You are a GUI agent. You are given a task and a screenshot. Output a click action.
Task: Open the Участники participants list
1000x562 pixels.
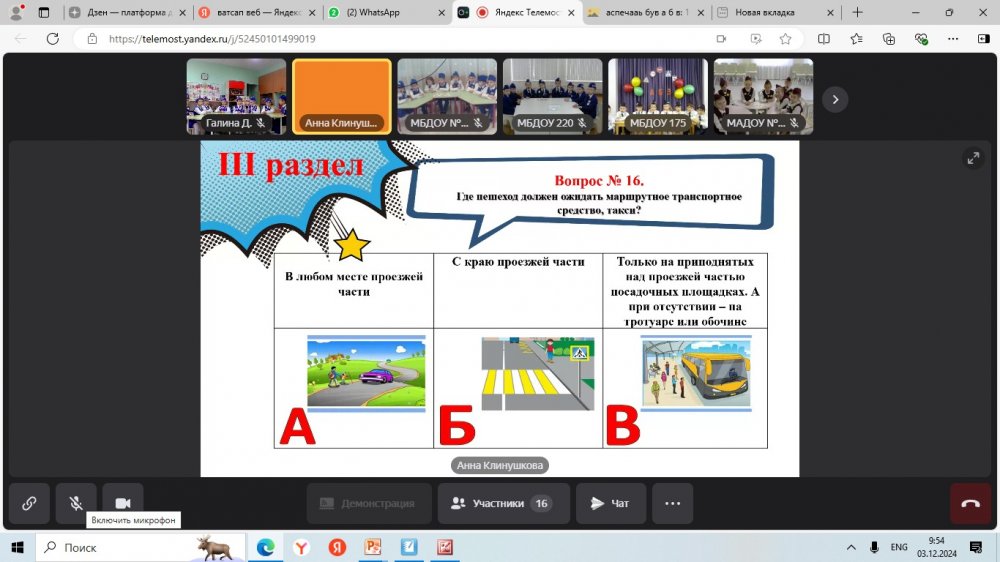pos(503,503)
